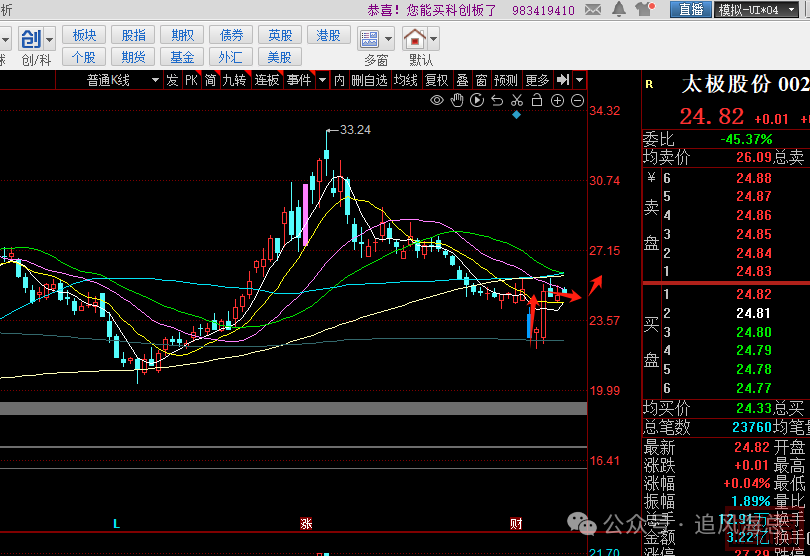Image resolution: width=810 pixels, height=556 pixels.
Task: Expand the dropdown next to jump-to-end arrow
Action: (580, 80)
